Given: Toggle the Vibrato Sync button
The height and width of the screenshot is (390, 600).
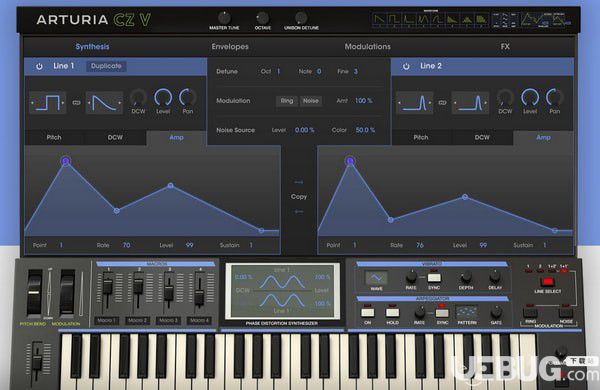Looking at the screenshot, I should point(434,277).
